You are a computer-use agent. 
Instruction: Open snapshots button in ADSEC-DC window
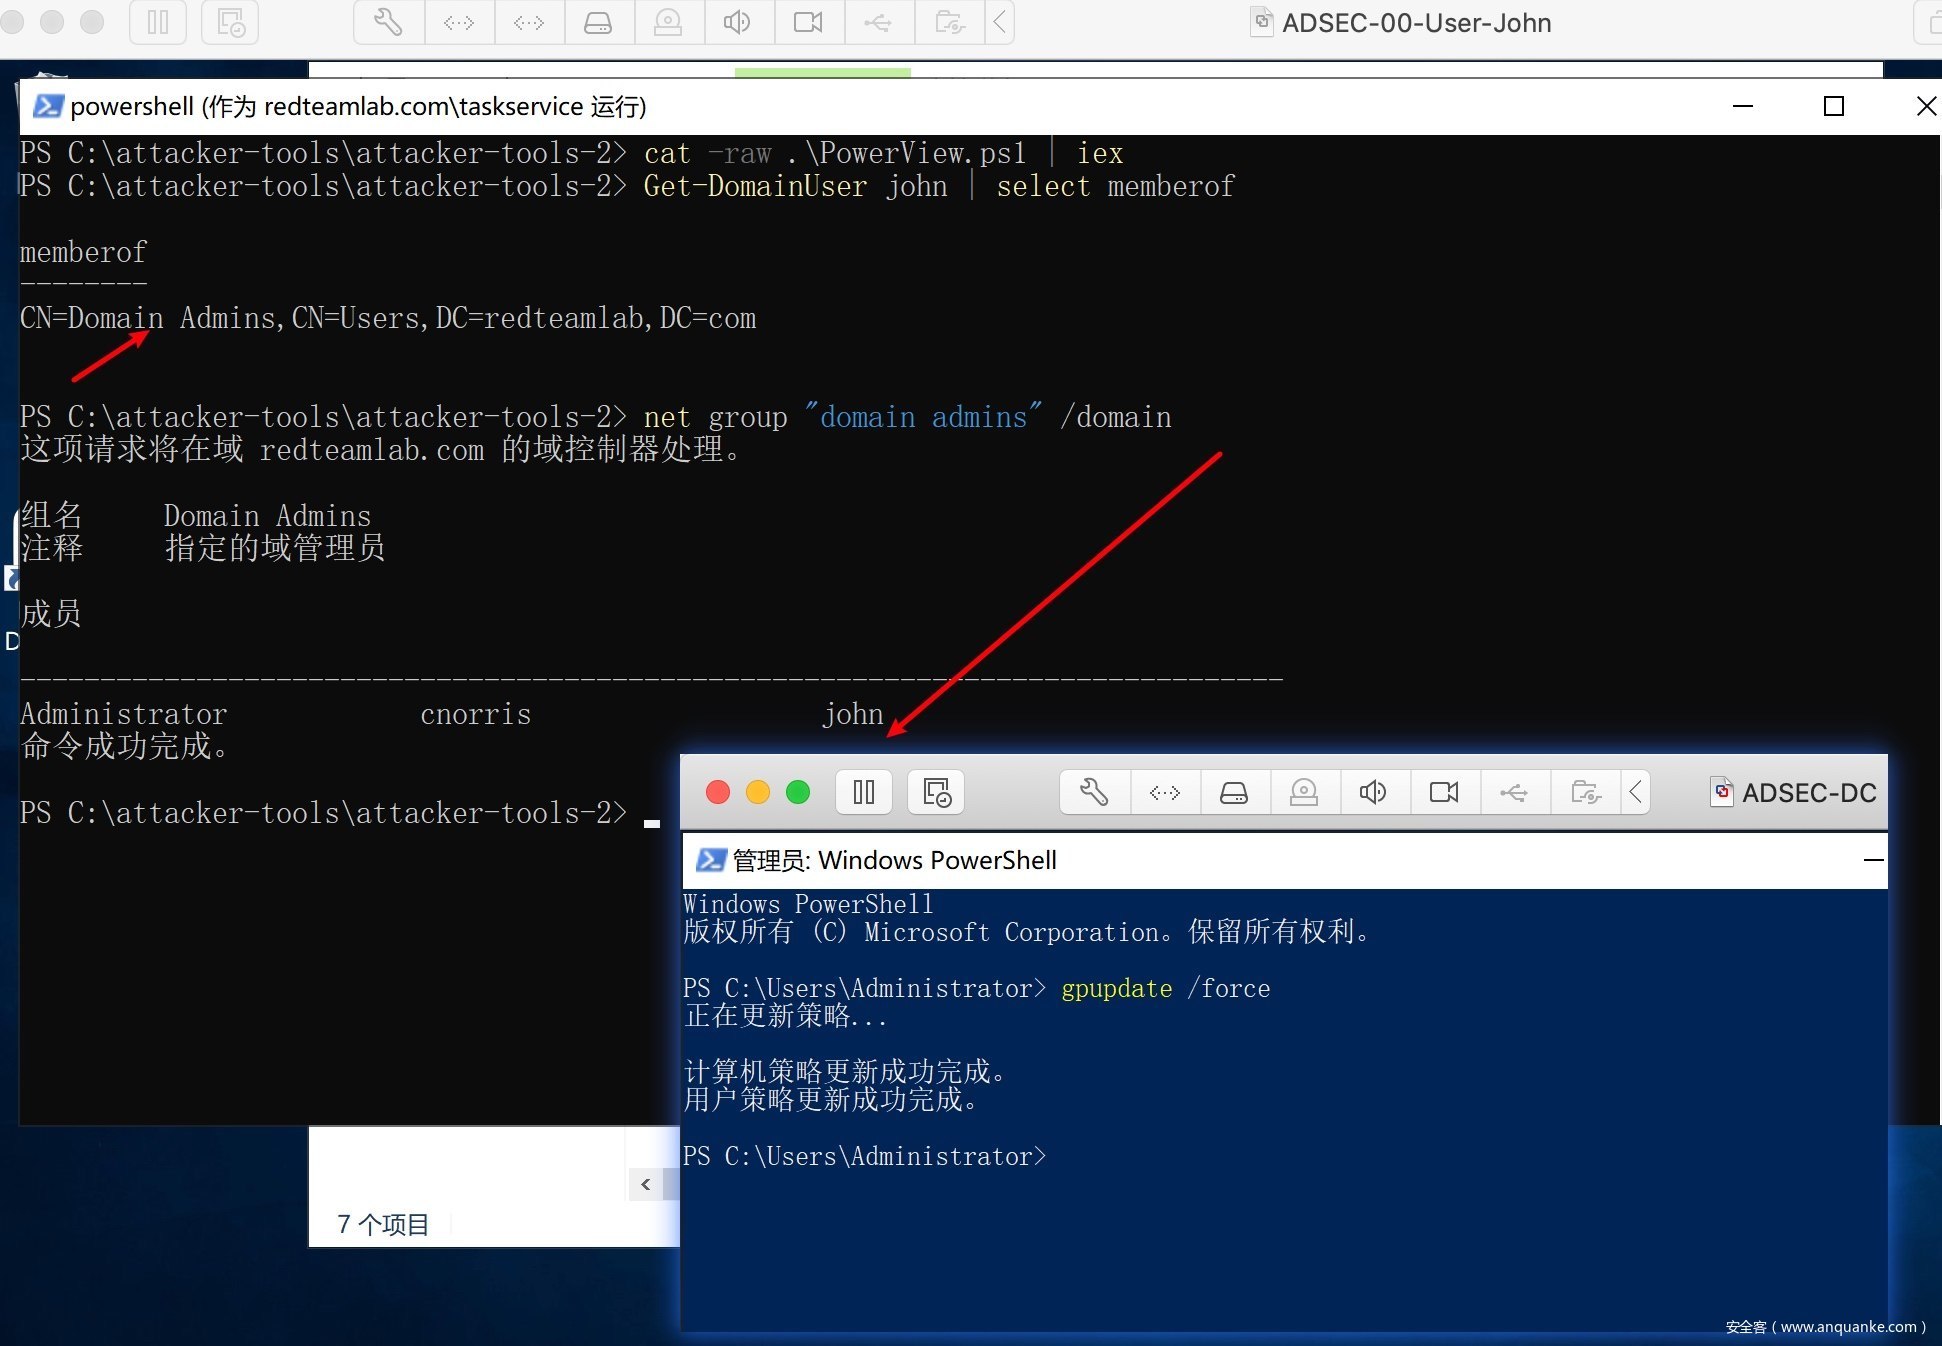937,793
